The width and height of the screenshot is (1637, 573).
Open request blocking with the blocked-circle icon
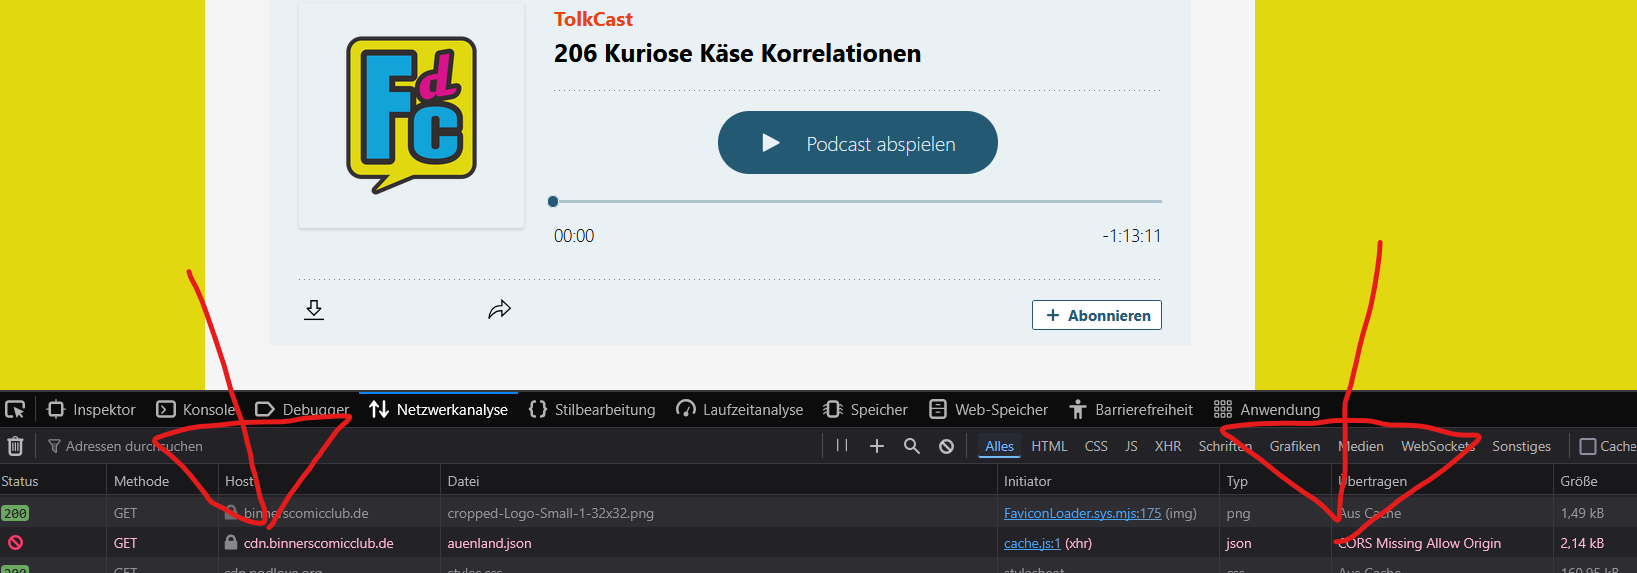[x=946, y=446]
